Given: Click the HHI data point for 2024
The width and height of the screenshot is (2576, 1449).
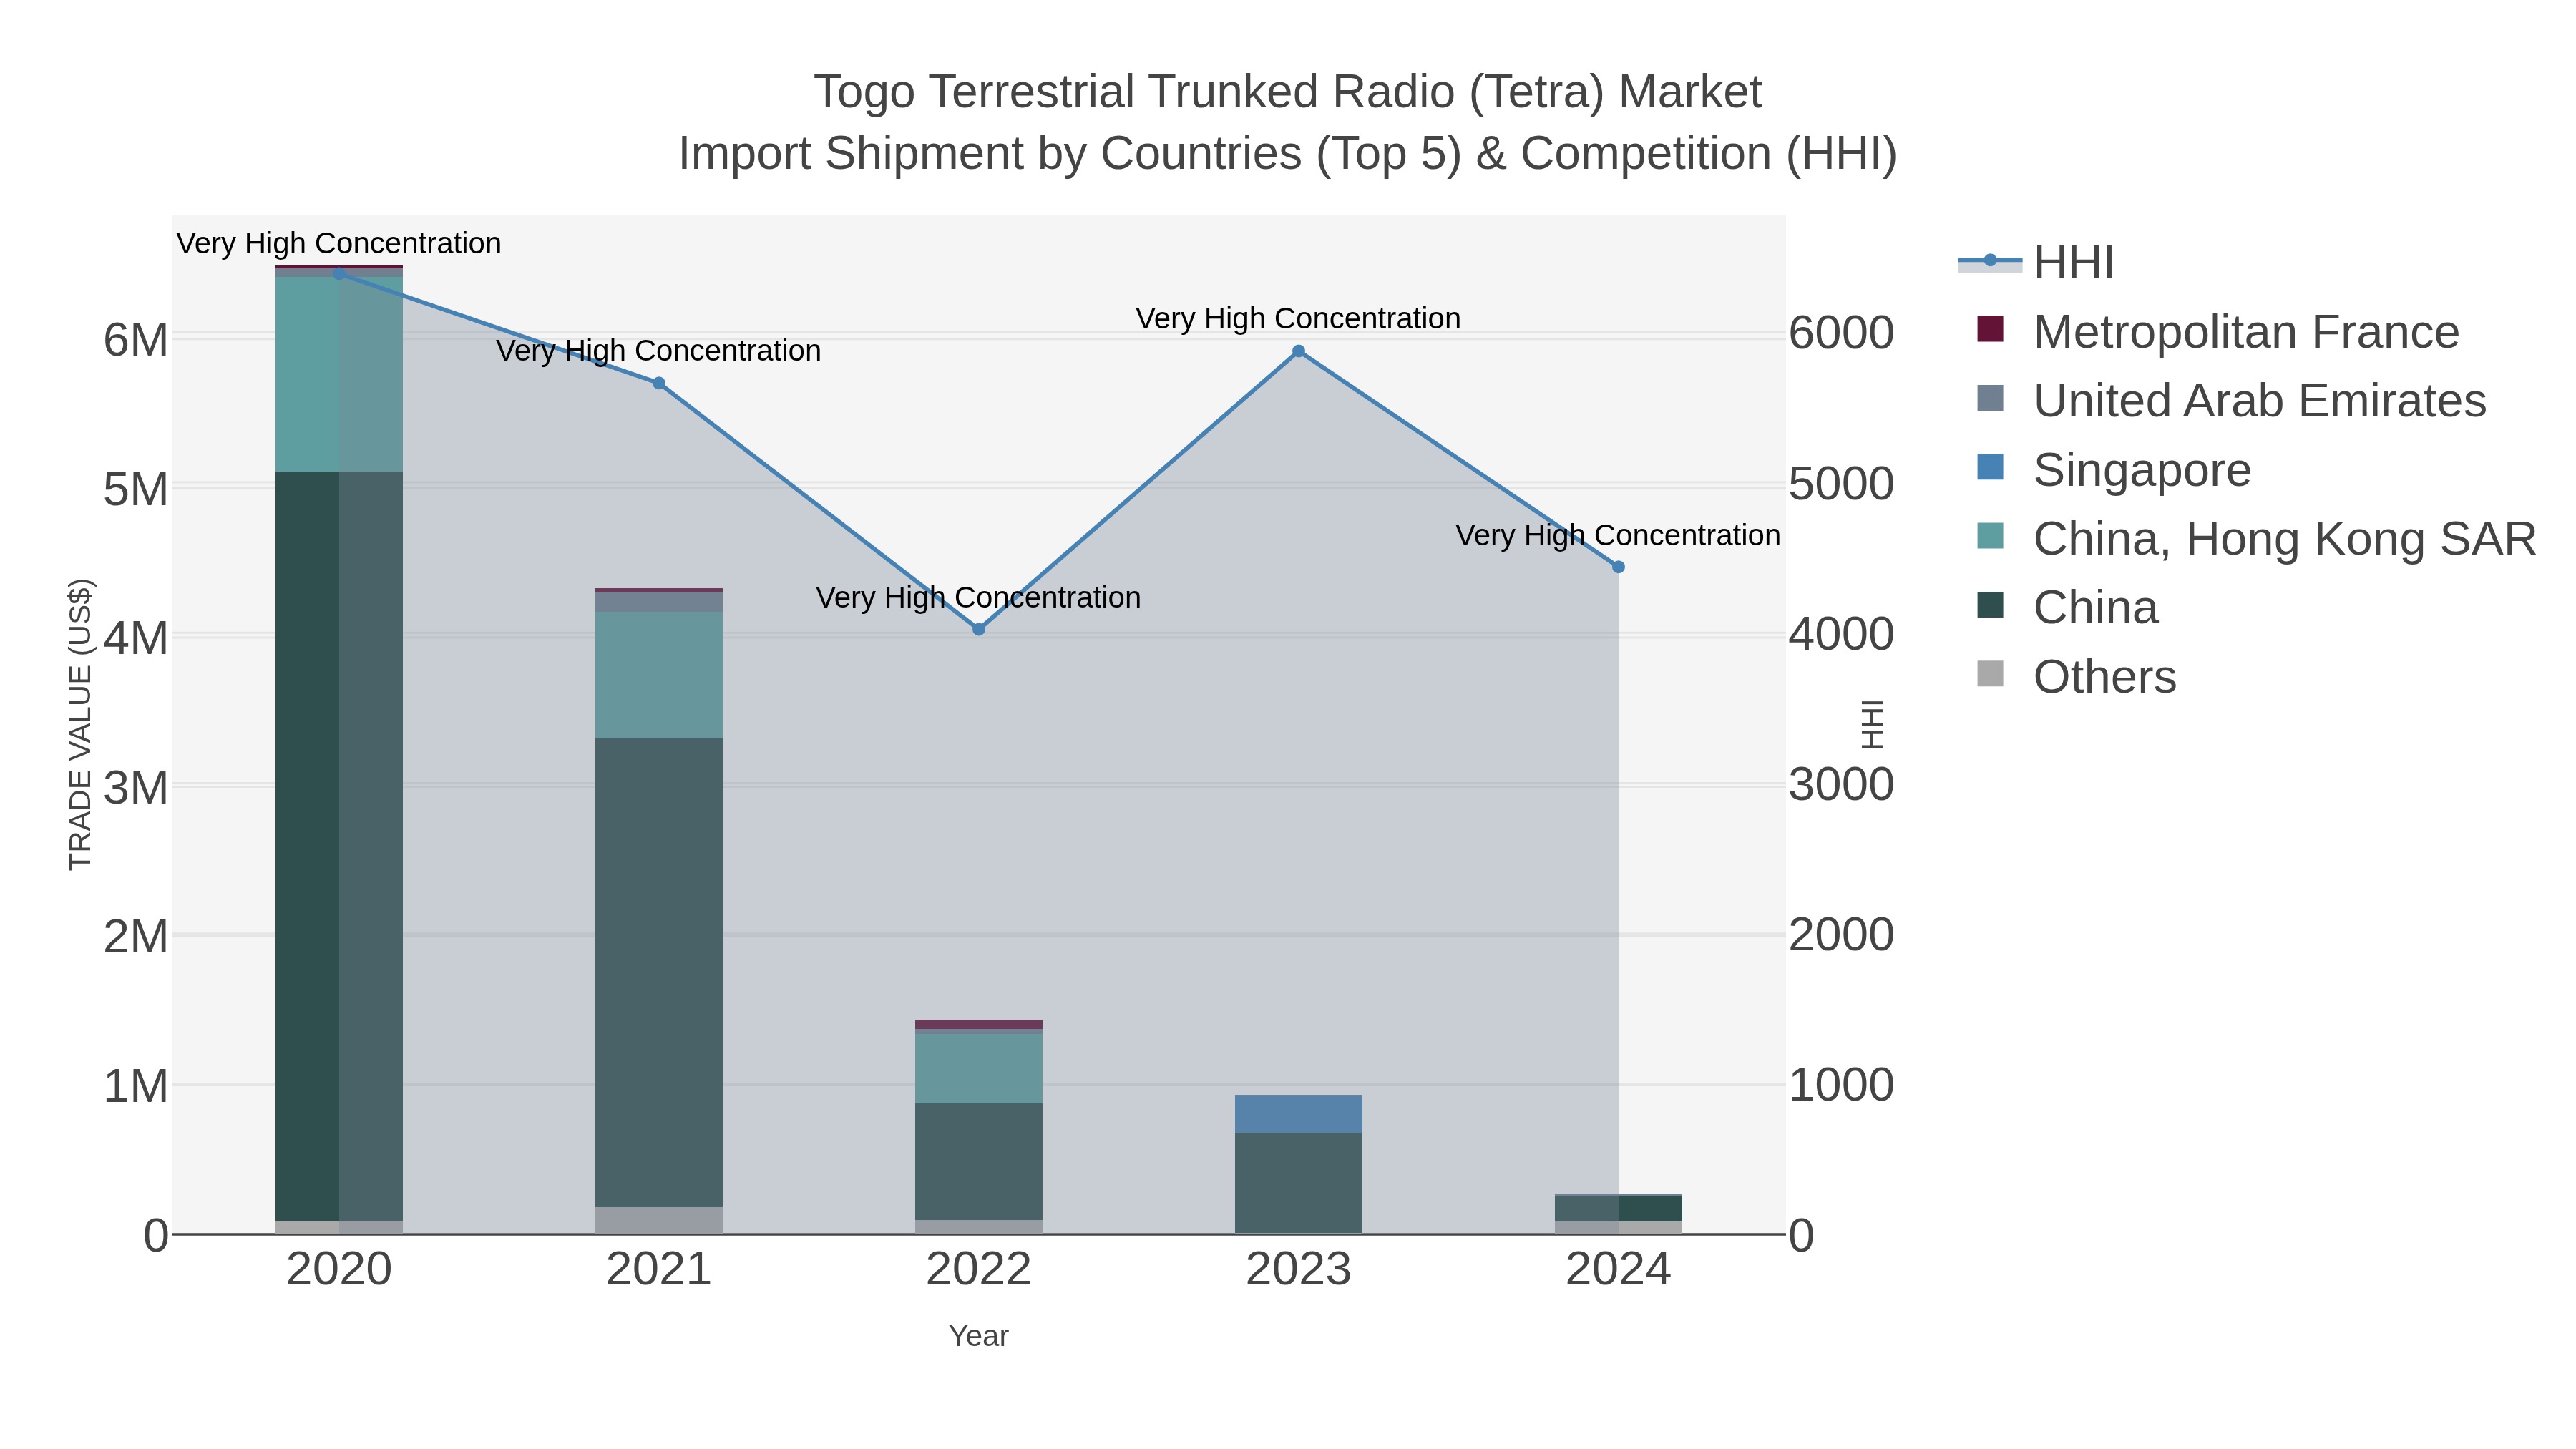Looking at the screenshot, I should 1619,567.
